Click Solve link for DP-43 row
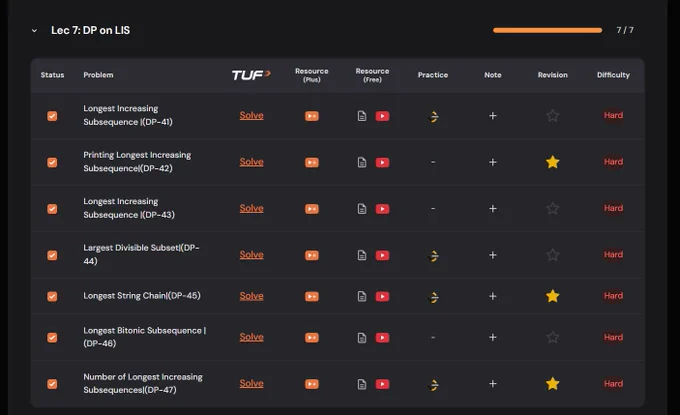 (252, 209)
